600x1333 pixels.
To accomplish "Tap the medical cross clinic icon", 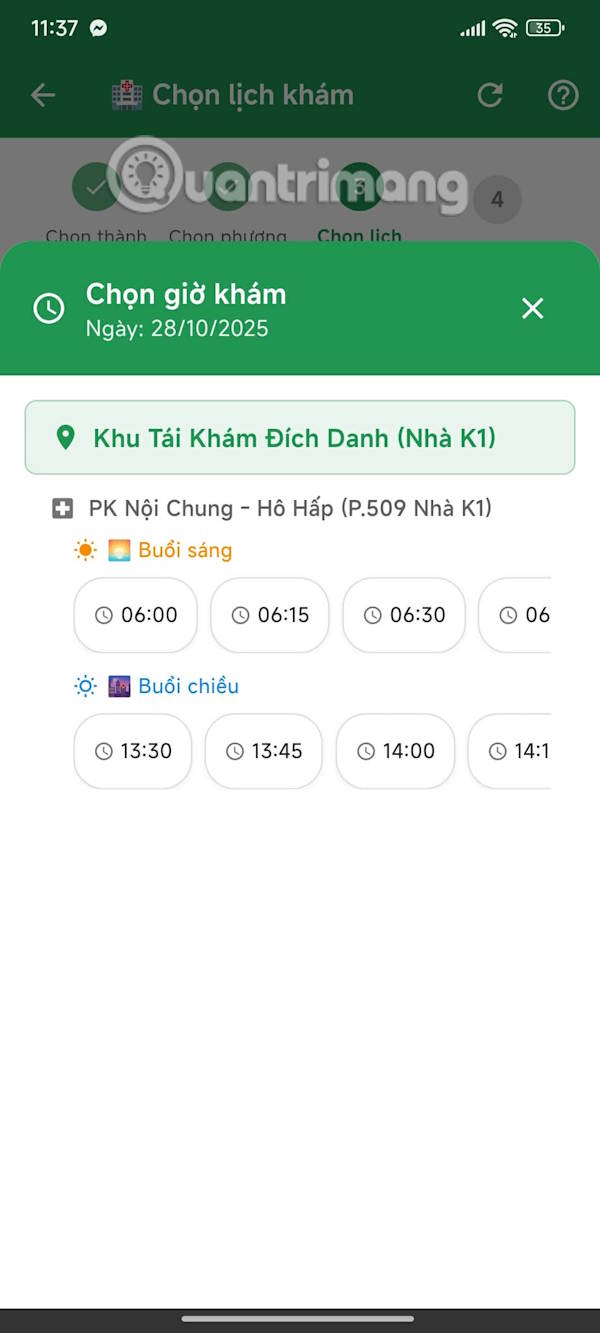I will point(62,509).
